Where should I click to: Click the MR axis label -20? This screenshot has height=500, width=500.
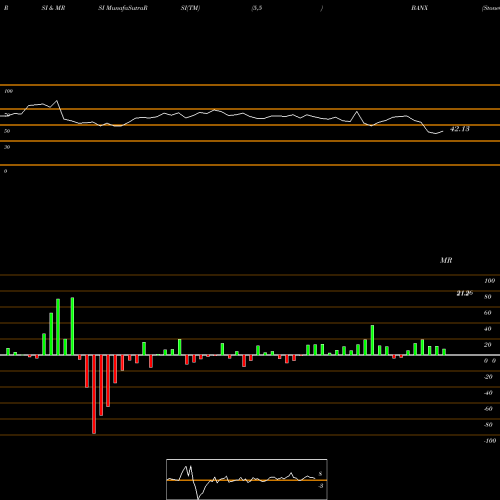pyautogui.click(x=488, y=377)
